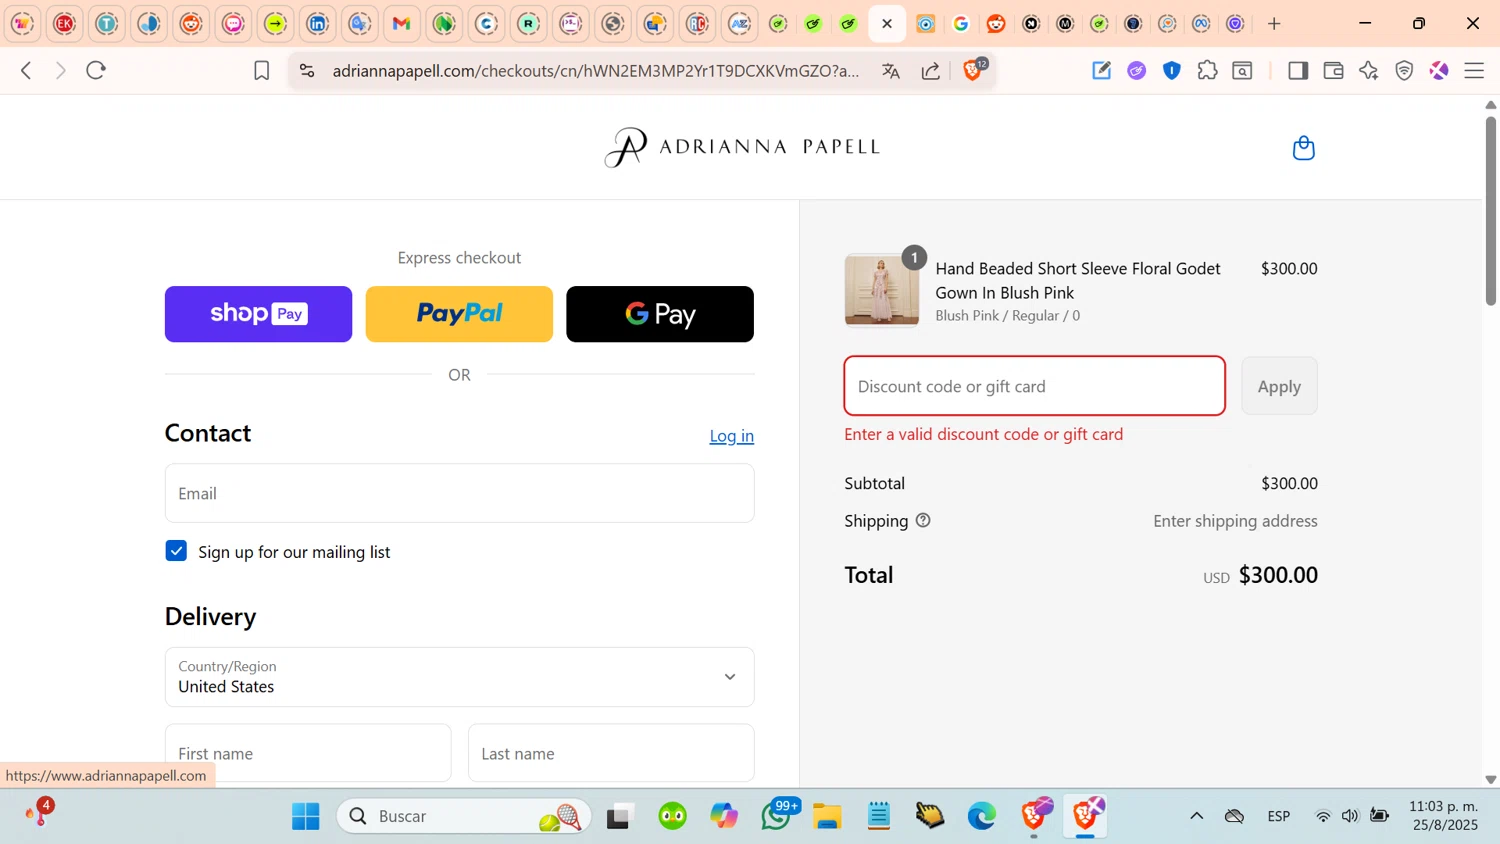Open Windows Start menu
Image resolution: width=1500 pixels, height=844 pixels.
[x=306, y=816]
